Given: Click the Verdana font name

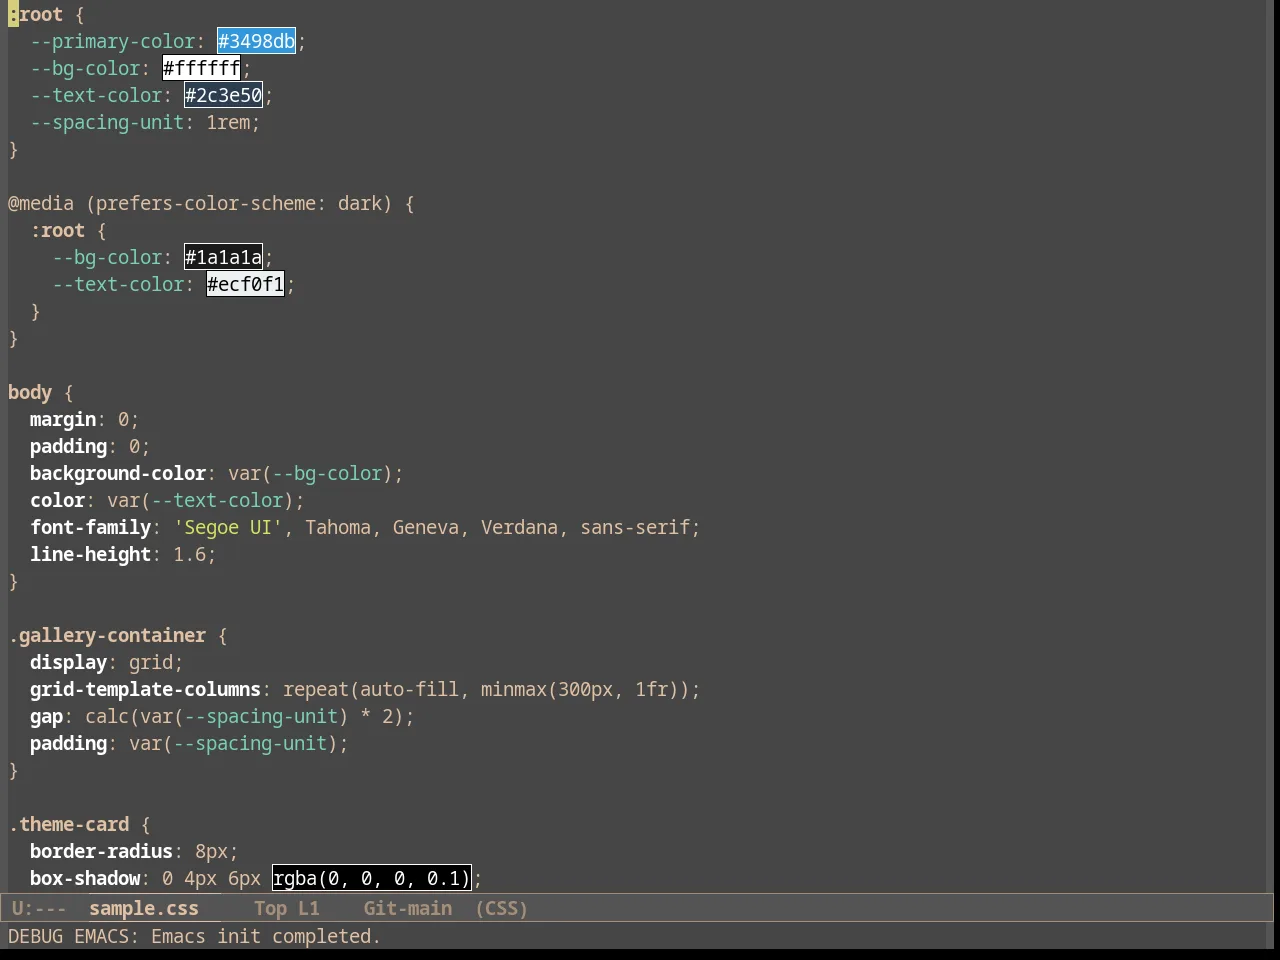Looking at the screenshot, I should 519,527.
